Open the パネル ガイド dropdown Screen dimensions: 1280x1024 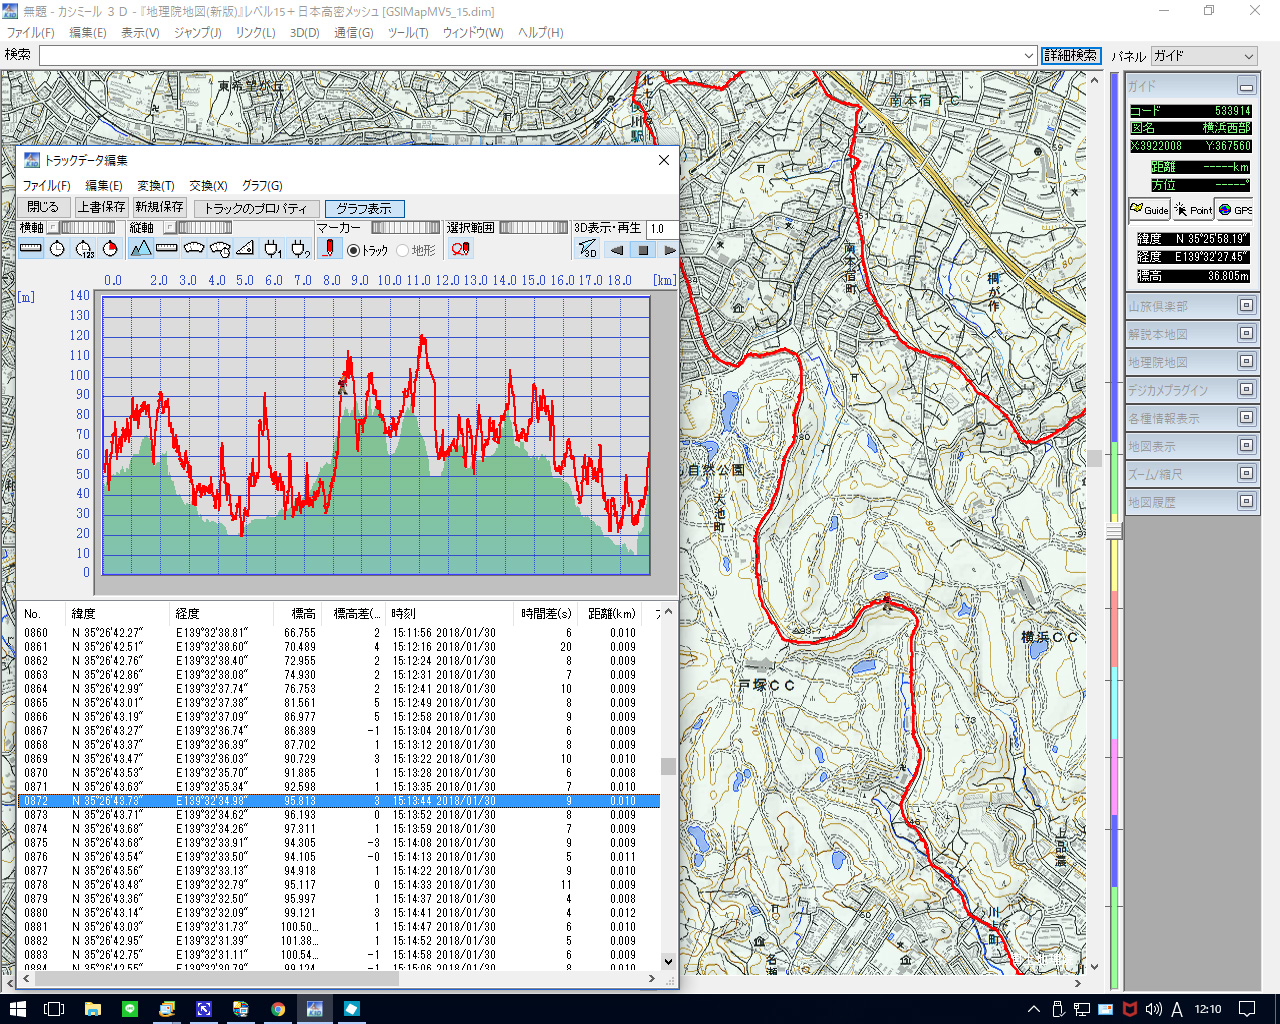(1203, 56)
